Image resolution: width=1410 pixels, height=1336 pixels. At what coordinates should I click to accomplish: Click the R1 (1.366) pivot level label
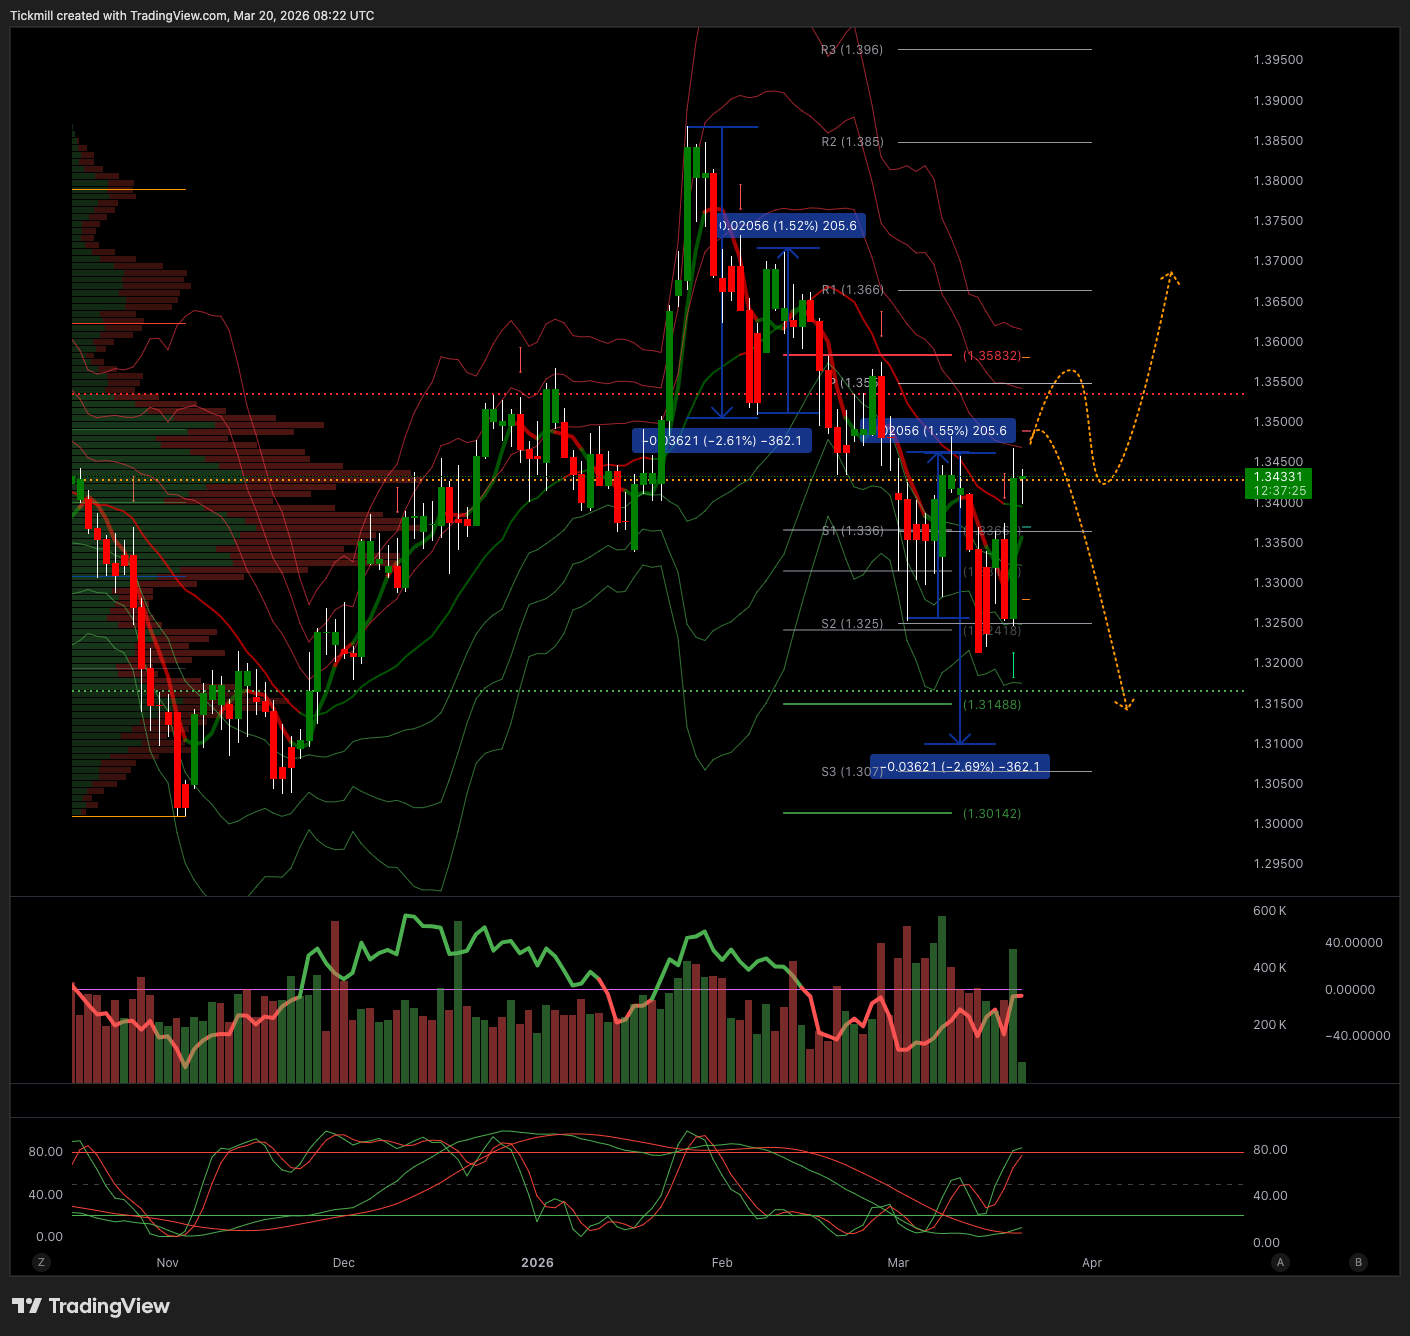(852, 290)
